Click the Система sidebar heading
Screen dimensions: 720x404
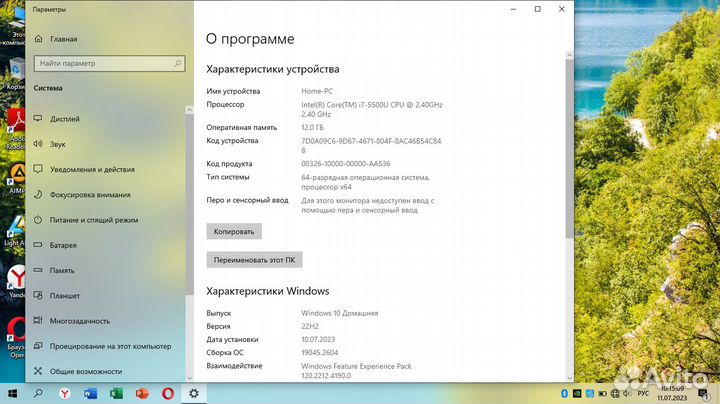[48, 88]
